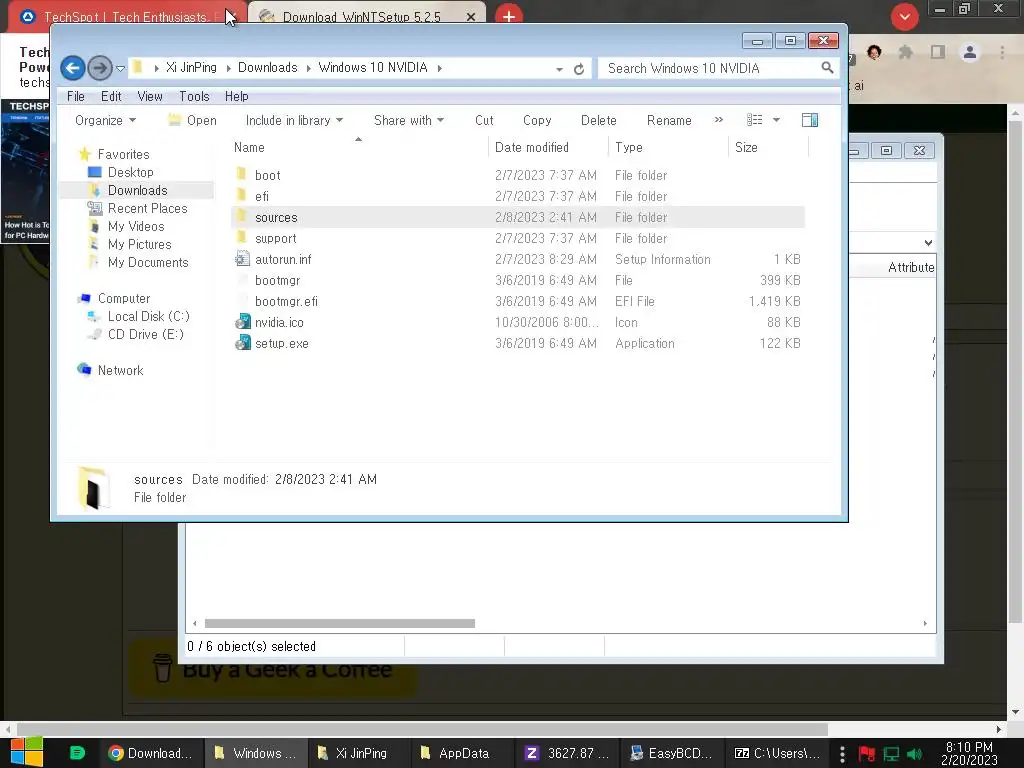
Task: Select the setup.exe application icon
Action: (x=242, y=343)
